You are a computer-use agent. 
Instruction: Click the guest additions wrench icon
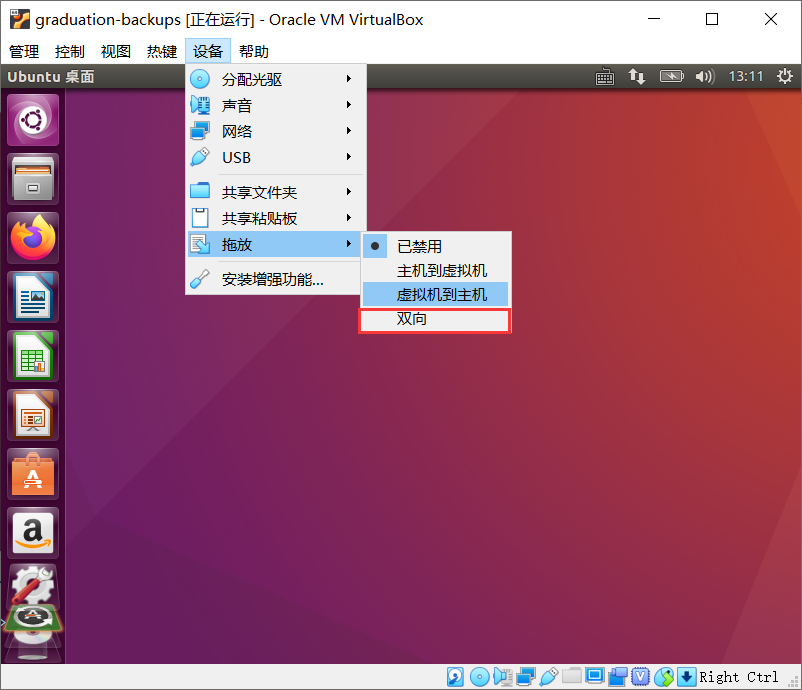coord(200,279)
